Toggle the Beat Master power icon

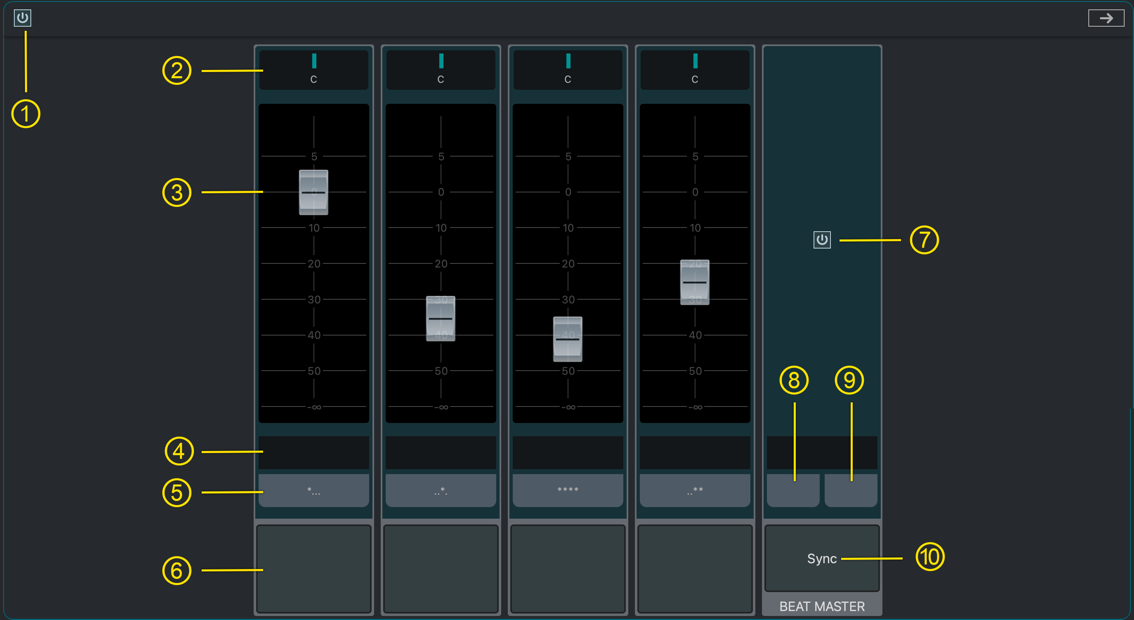(822, 240)
